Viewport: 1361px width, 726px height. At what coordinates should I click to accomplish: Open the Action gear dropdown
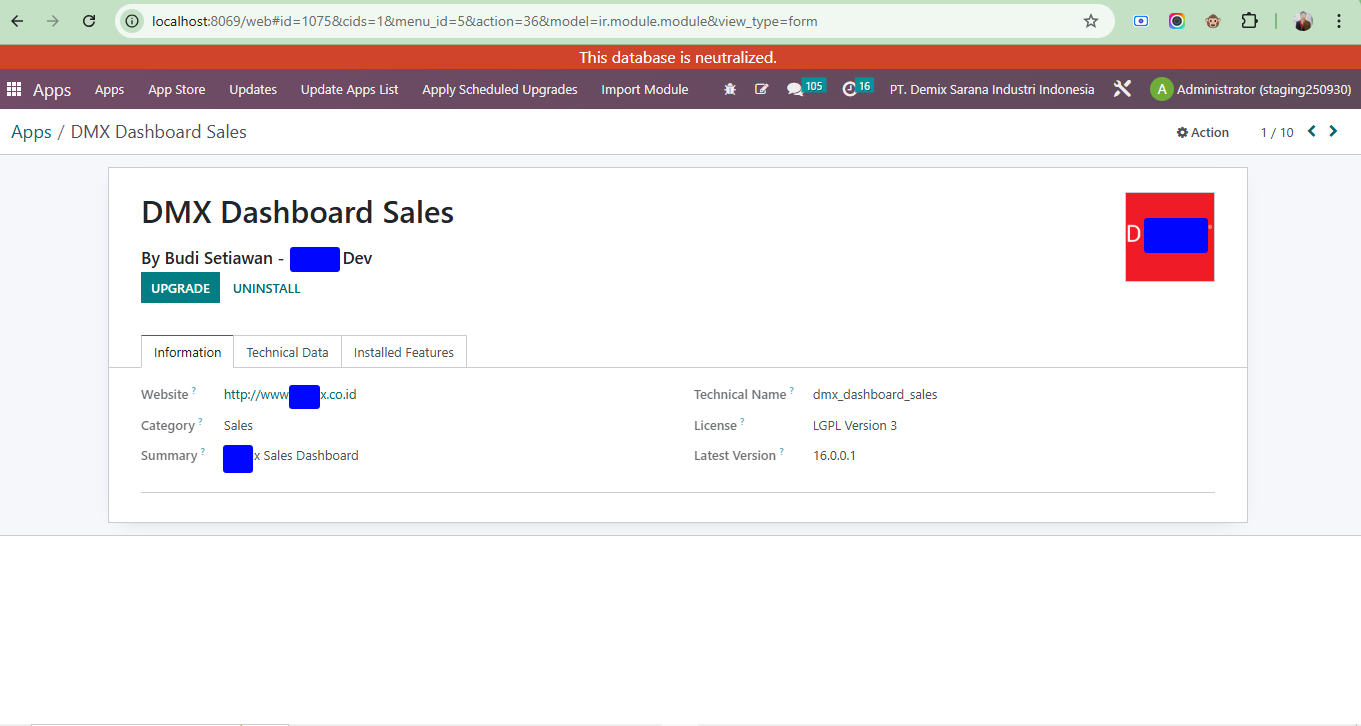click(1203, 132)
